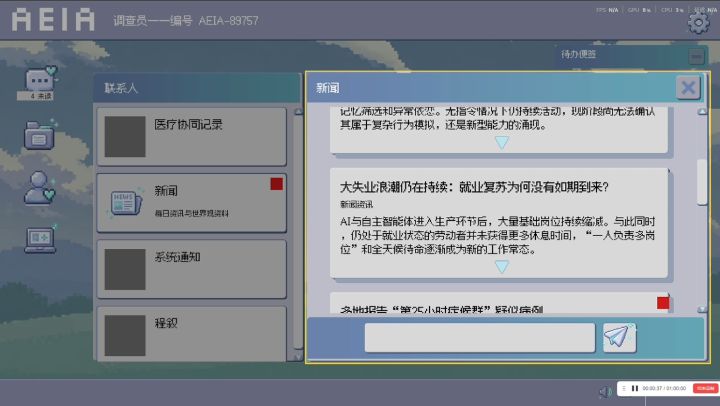Click red unread marker on 第25小时症候群 article
Viewport: 720px width, 406px height.
pyautogui.click(x=663, y=303)
